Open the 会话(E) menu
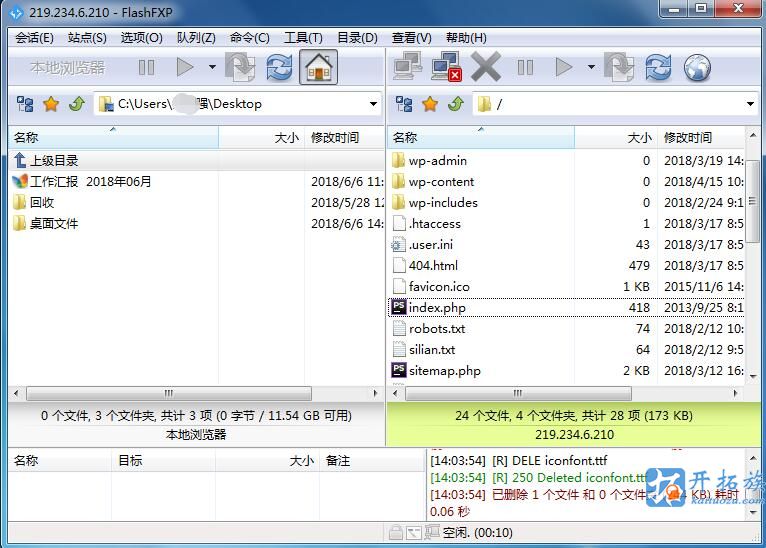This screenshot has height=548, width=766. pos(34,38)
